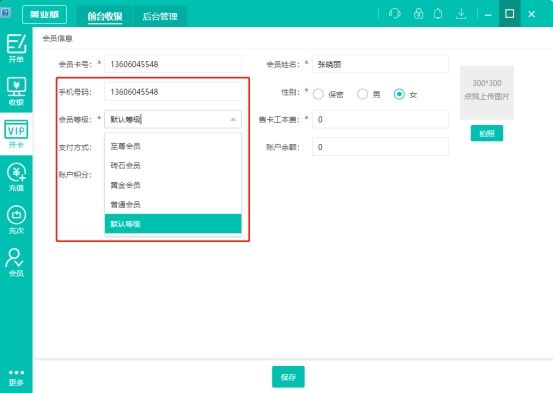The height and width of the screenshot is (393, 553).
Task: Open the 充次 sidebar icon
Action: (x=16, y=220)
